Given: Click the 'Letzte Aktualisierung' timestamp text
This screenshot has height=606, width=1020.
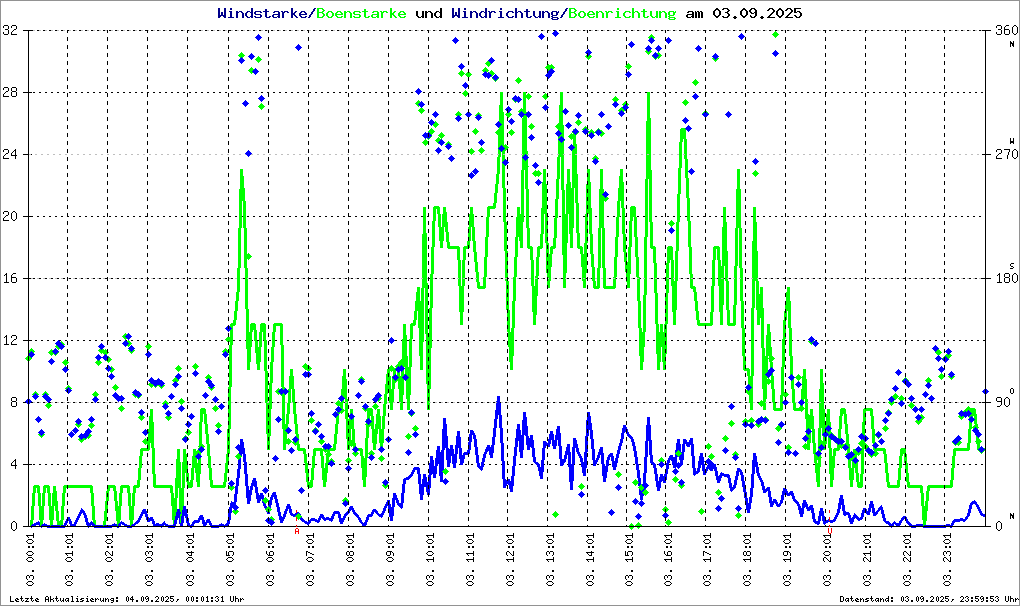Looking at the screenshot, I should click(125, 599).
